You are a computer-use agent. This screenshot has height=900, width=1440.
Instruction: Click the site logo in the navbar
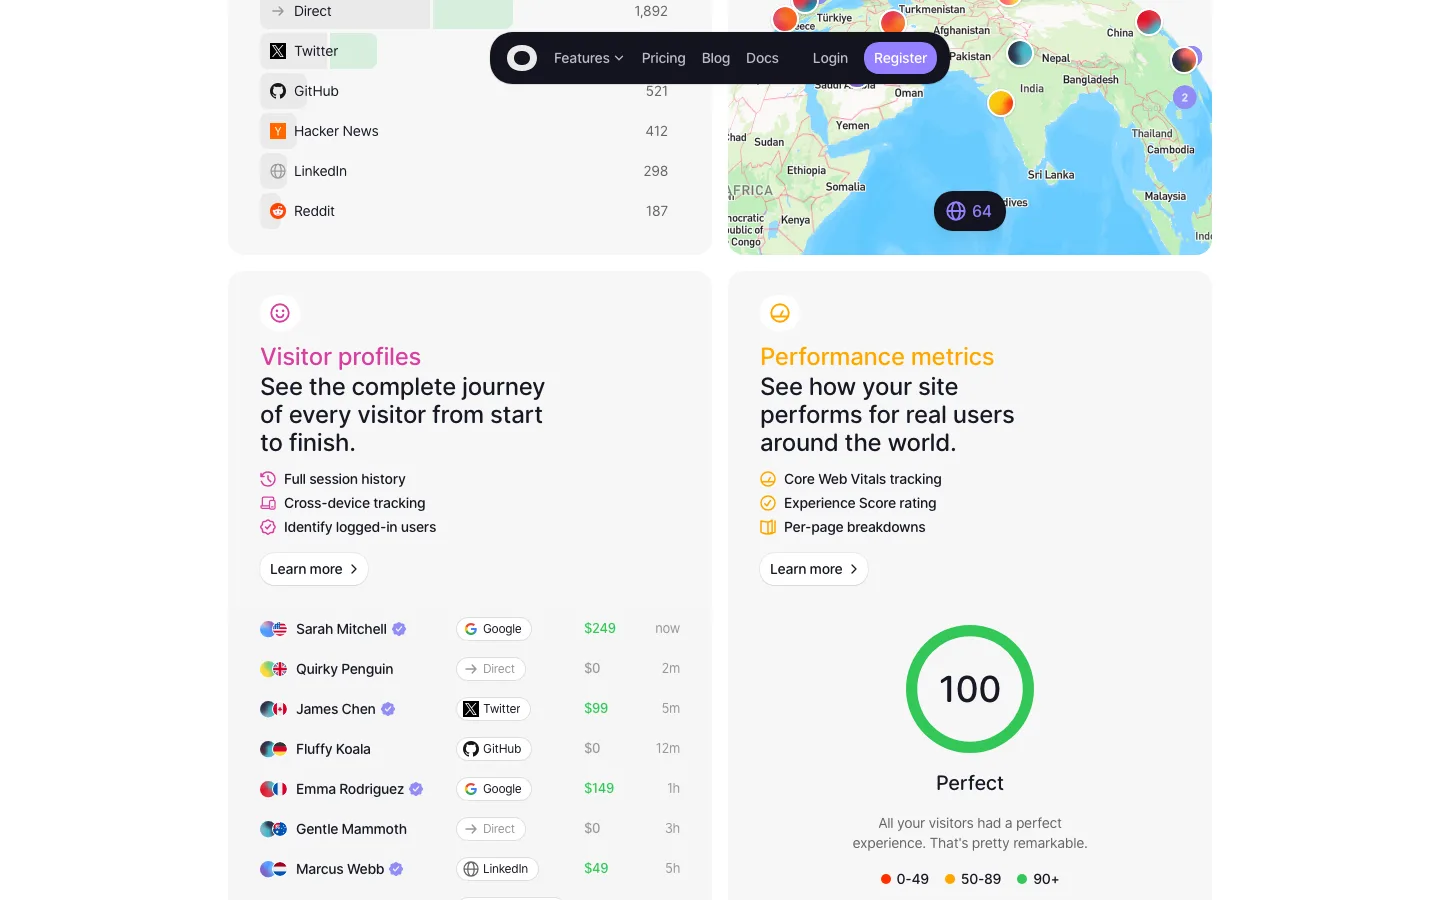coord(522,58)
